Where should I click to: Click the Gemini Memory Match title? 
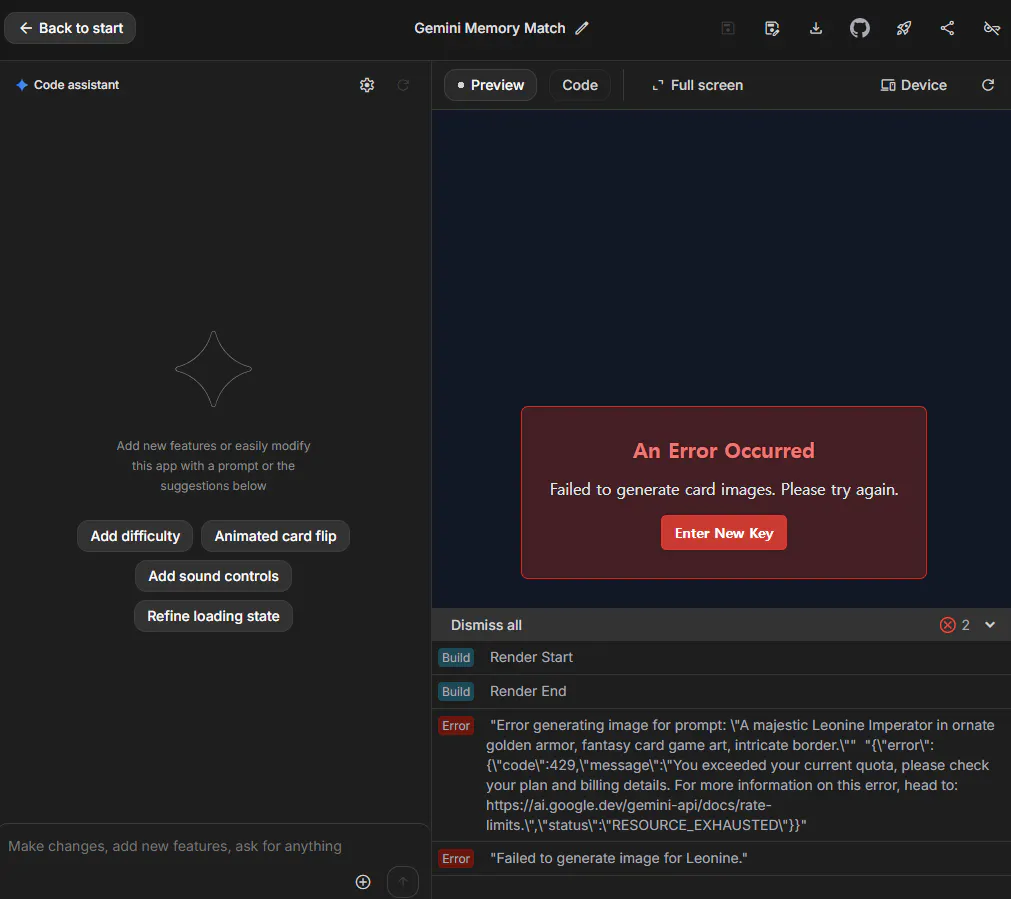click(x=489, y=28)
